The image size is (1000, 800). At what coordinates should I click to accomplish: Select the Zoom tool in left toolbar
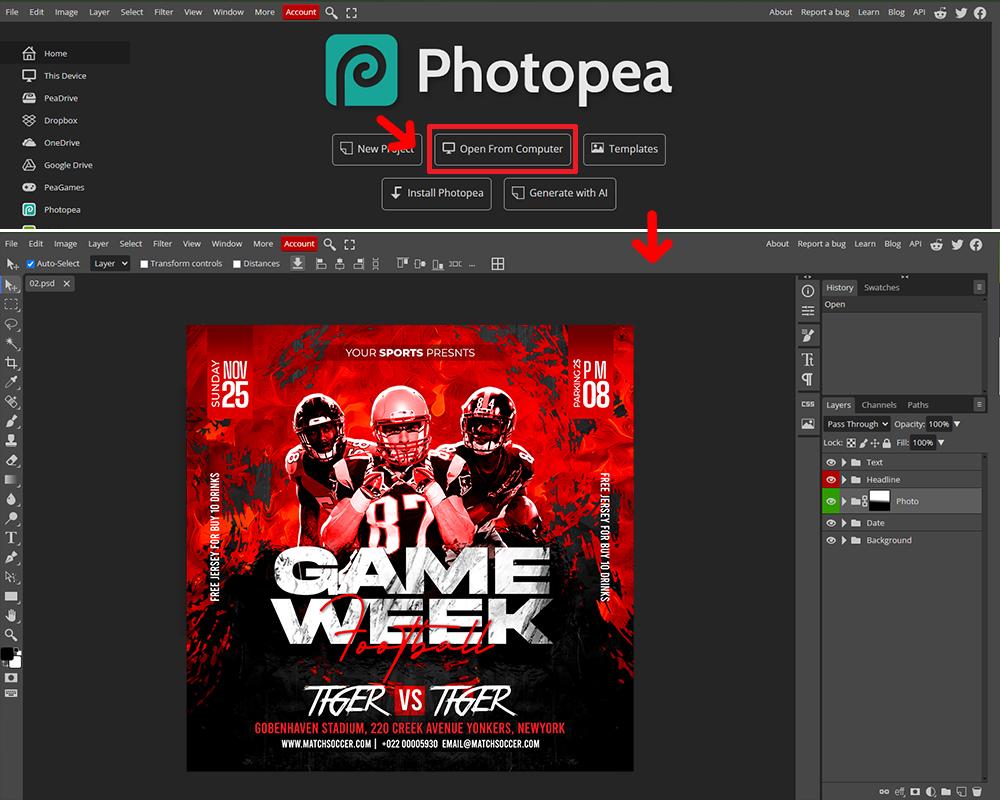pyautogui.click(x=11, y=635)
